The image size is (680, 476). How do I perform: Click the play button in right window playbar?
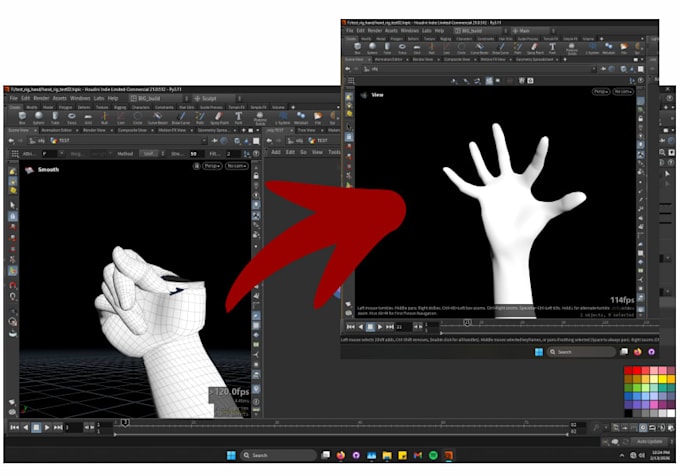380,327
